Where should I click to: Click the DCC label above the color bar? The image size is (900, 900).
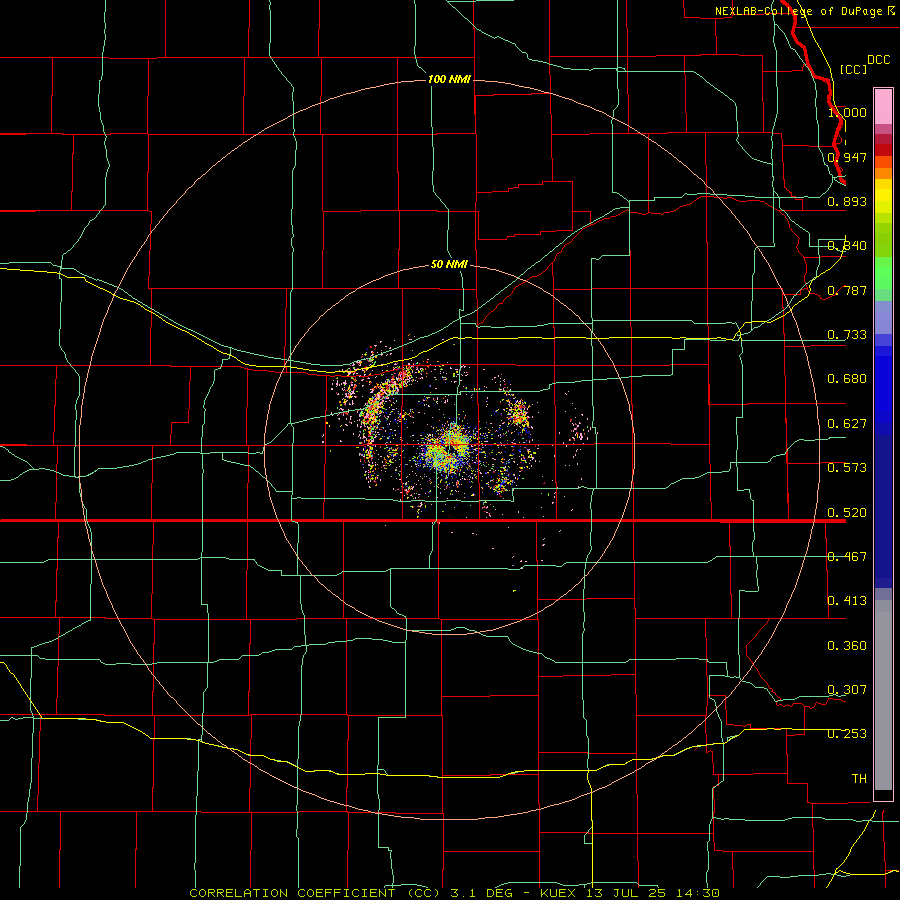[878, 60]
